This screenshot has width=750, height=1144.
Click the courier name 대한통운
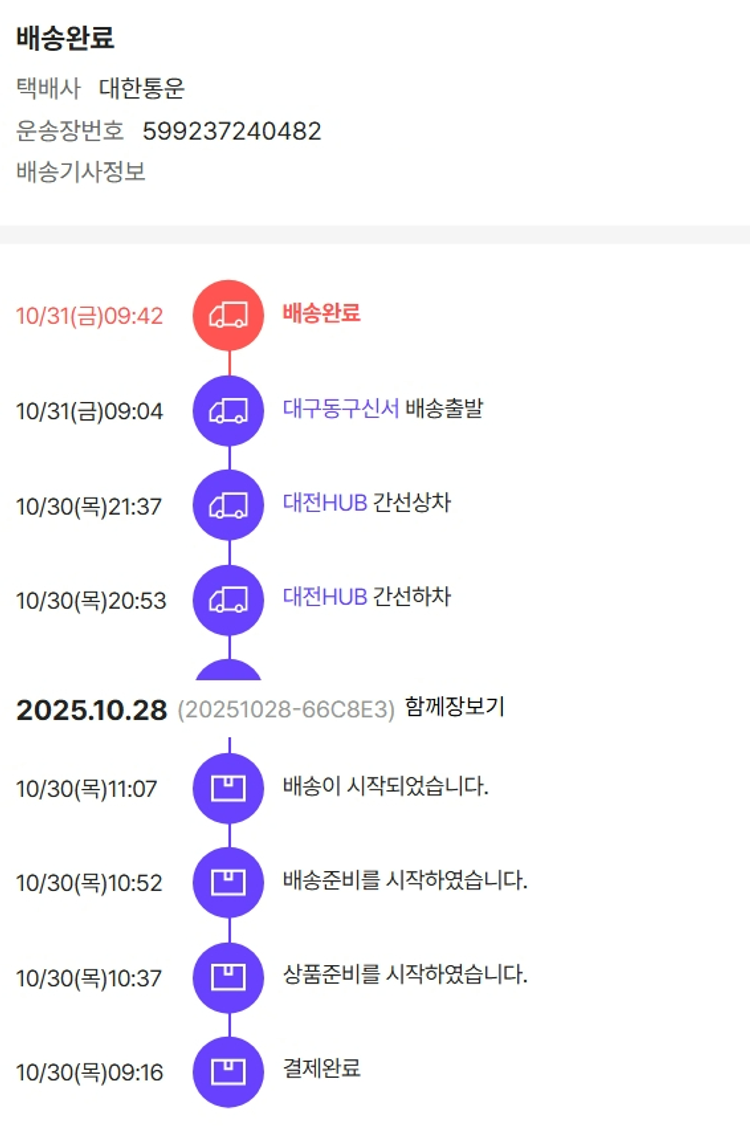point(142,89)
